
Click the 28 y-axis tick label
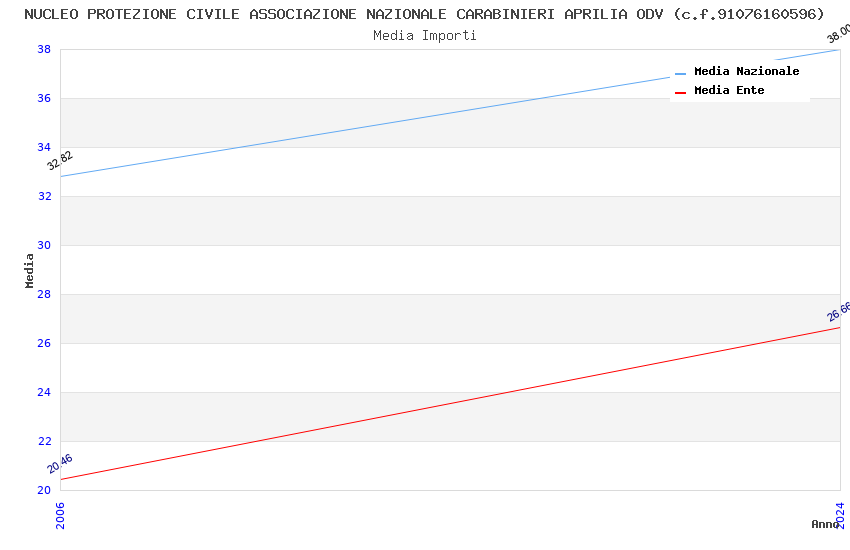(x=44, y=295)
